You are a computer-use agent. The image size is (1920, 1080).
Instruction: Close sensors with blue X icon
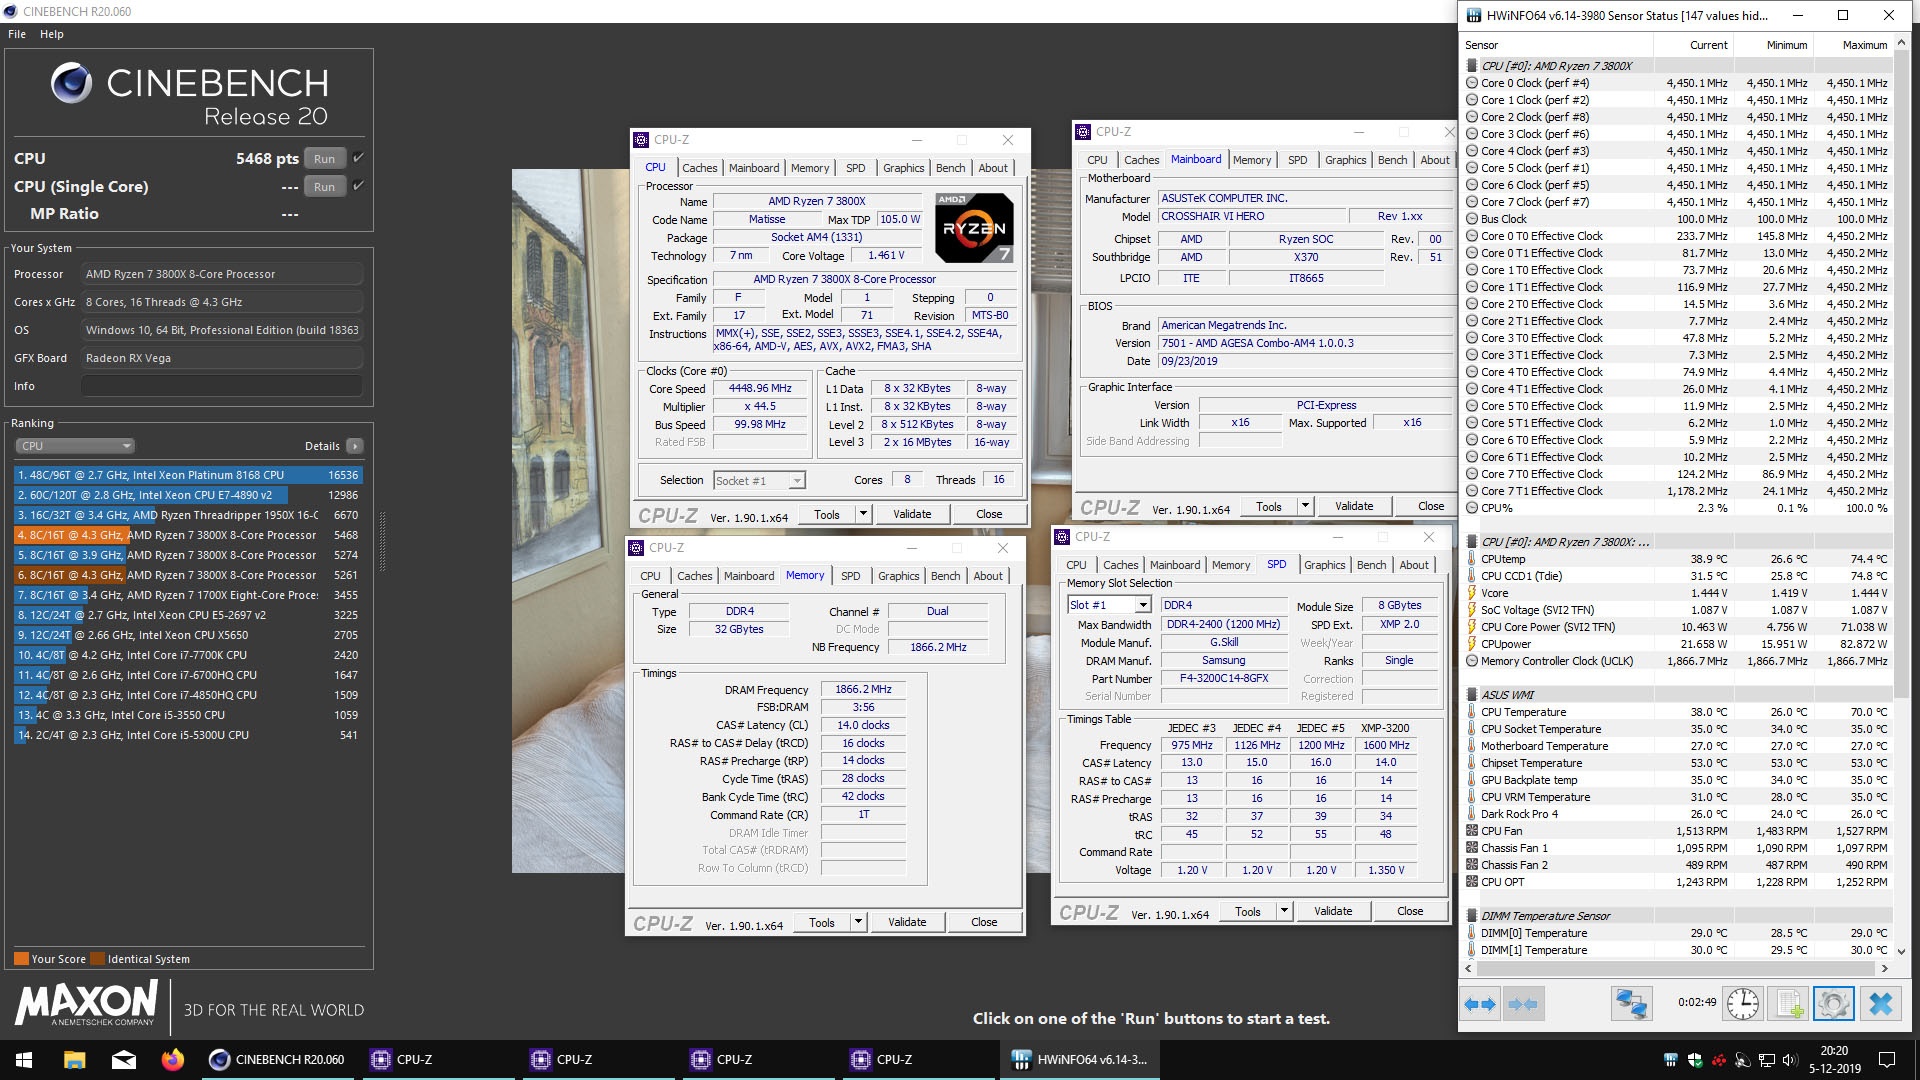pyautogui.click(x=1880, y=1003)
